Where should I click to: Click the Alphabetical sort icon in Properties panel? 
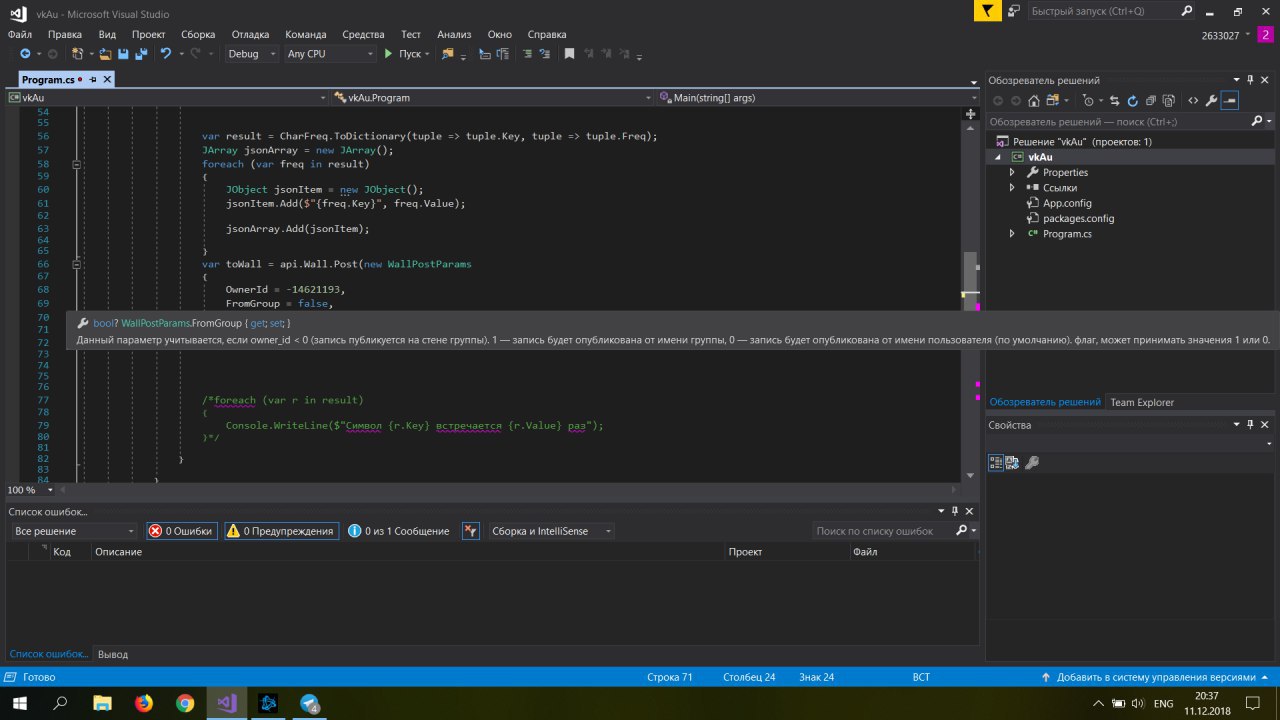[1012, 462]
